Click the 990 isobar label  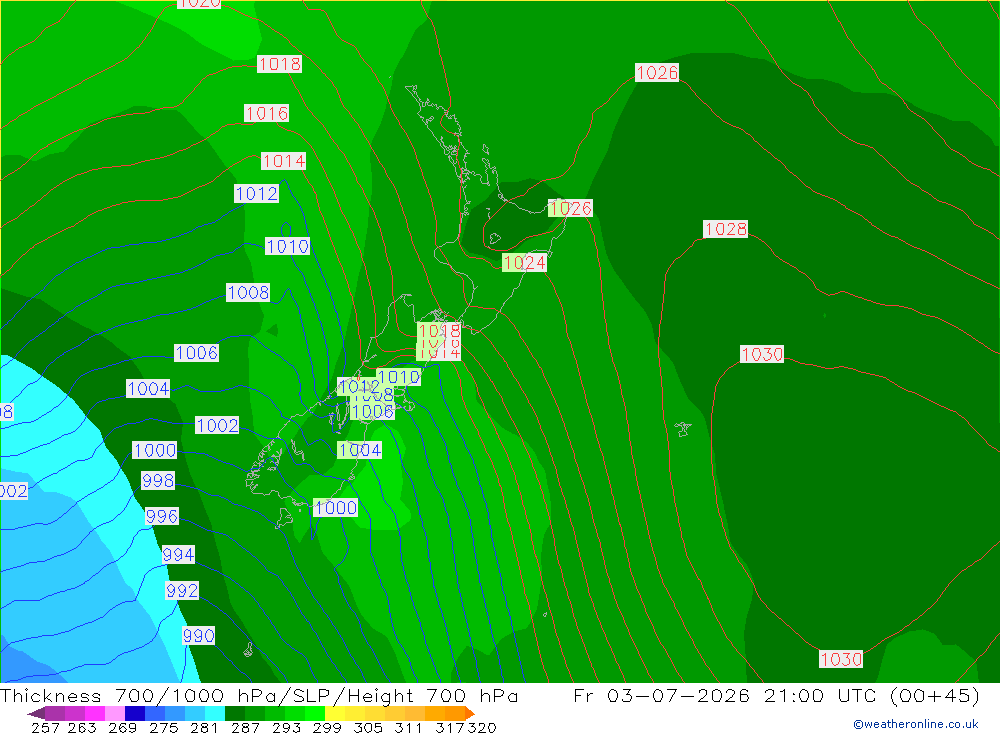point(199,636)
